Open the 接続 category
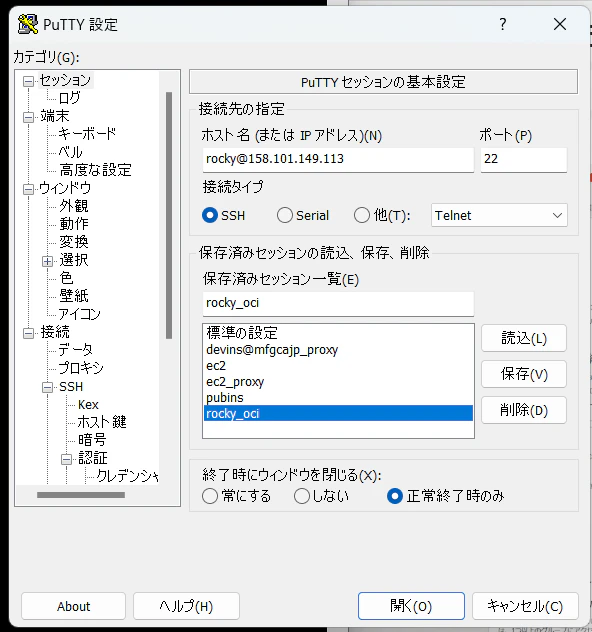 (x=54, y=332)
